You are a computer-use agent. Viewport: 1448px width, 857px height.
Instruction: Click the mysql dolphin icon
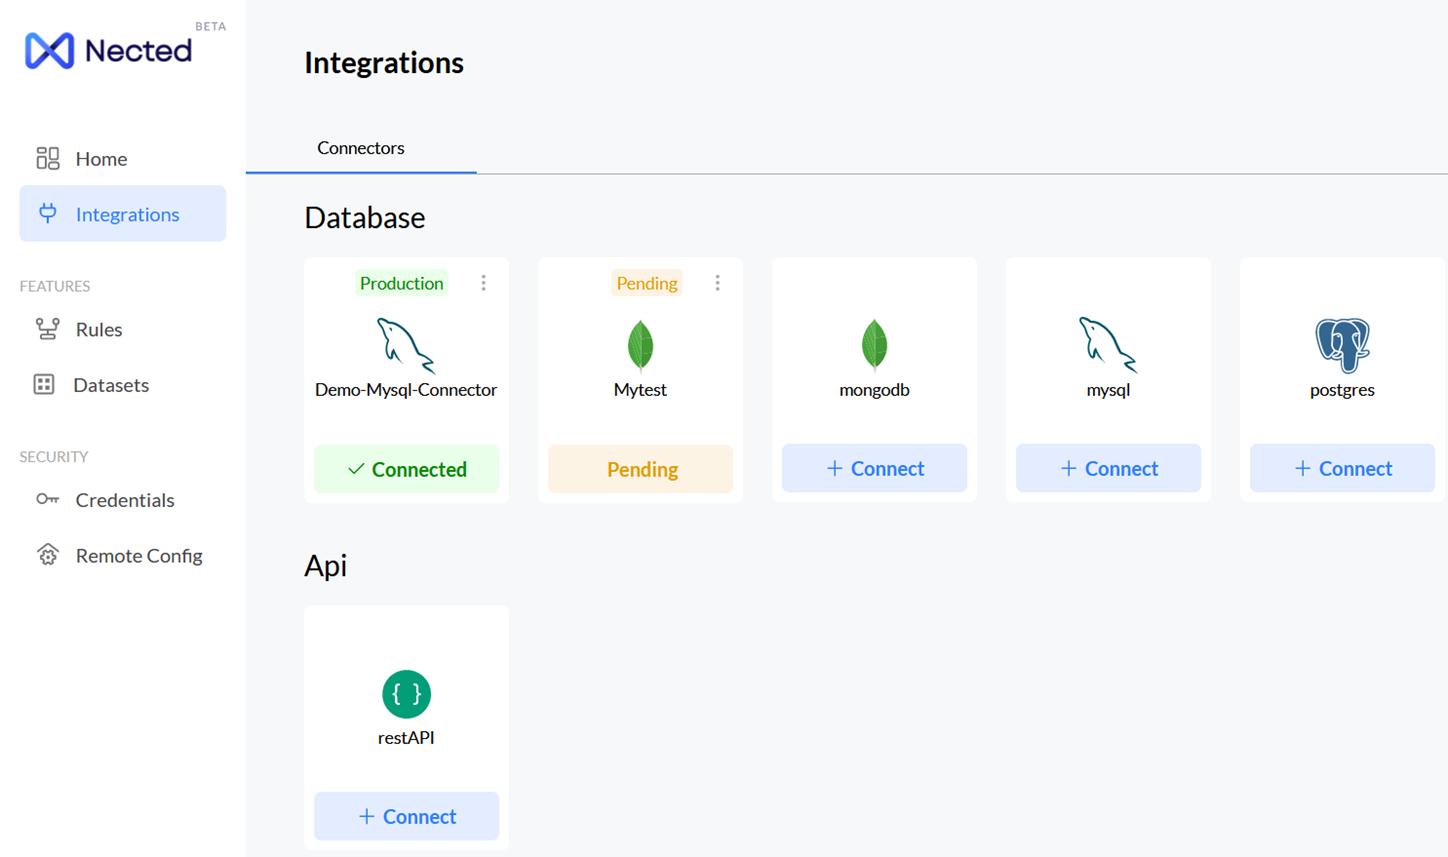pos(1107,345)
